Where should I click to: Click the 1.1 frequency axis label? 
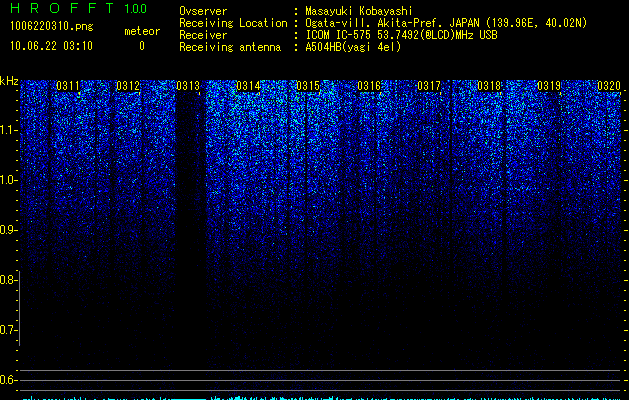tap(8, 130)
